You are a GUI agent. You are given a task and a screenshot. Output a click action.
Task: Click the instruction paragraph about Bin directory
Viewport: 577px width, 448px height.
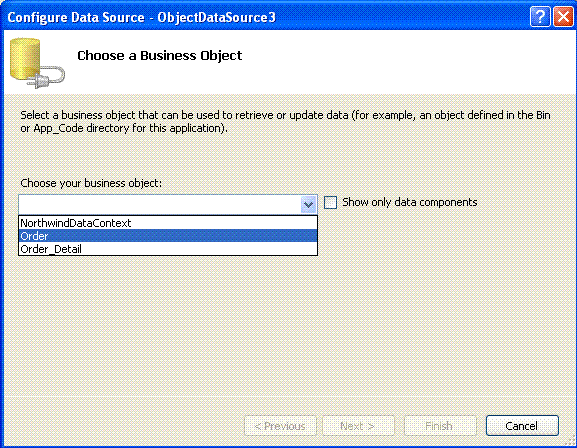click(285, 121)
